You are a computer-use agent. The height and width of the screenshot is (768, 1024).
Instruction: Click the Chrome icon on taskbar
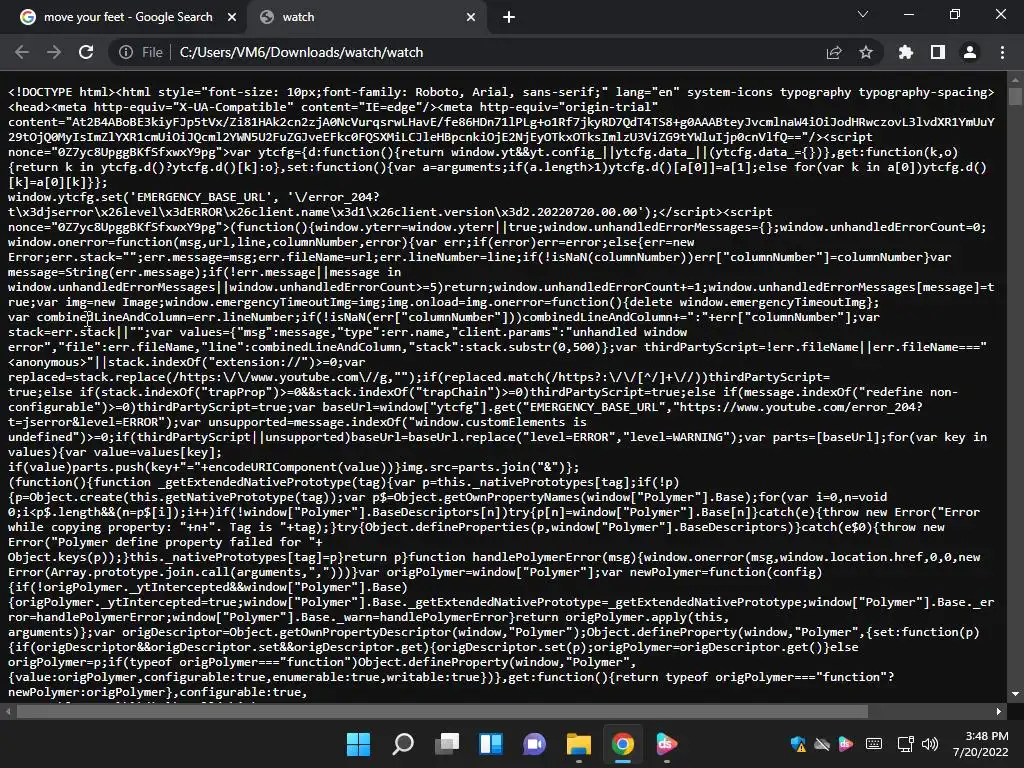point(622,744)
